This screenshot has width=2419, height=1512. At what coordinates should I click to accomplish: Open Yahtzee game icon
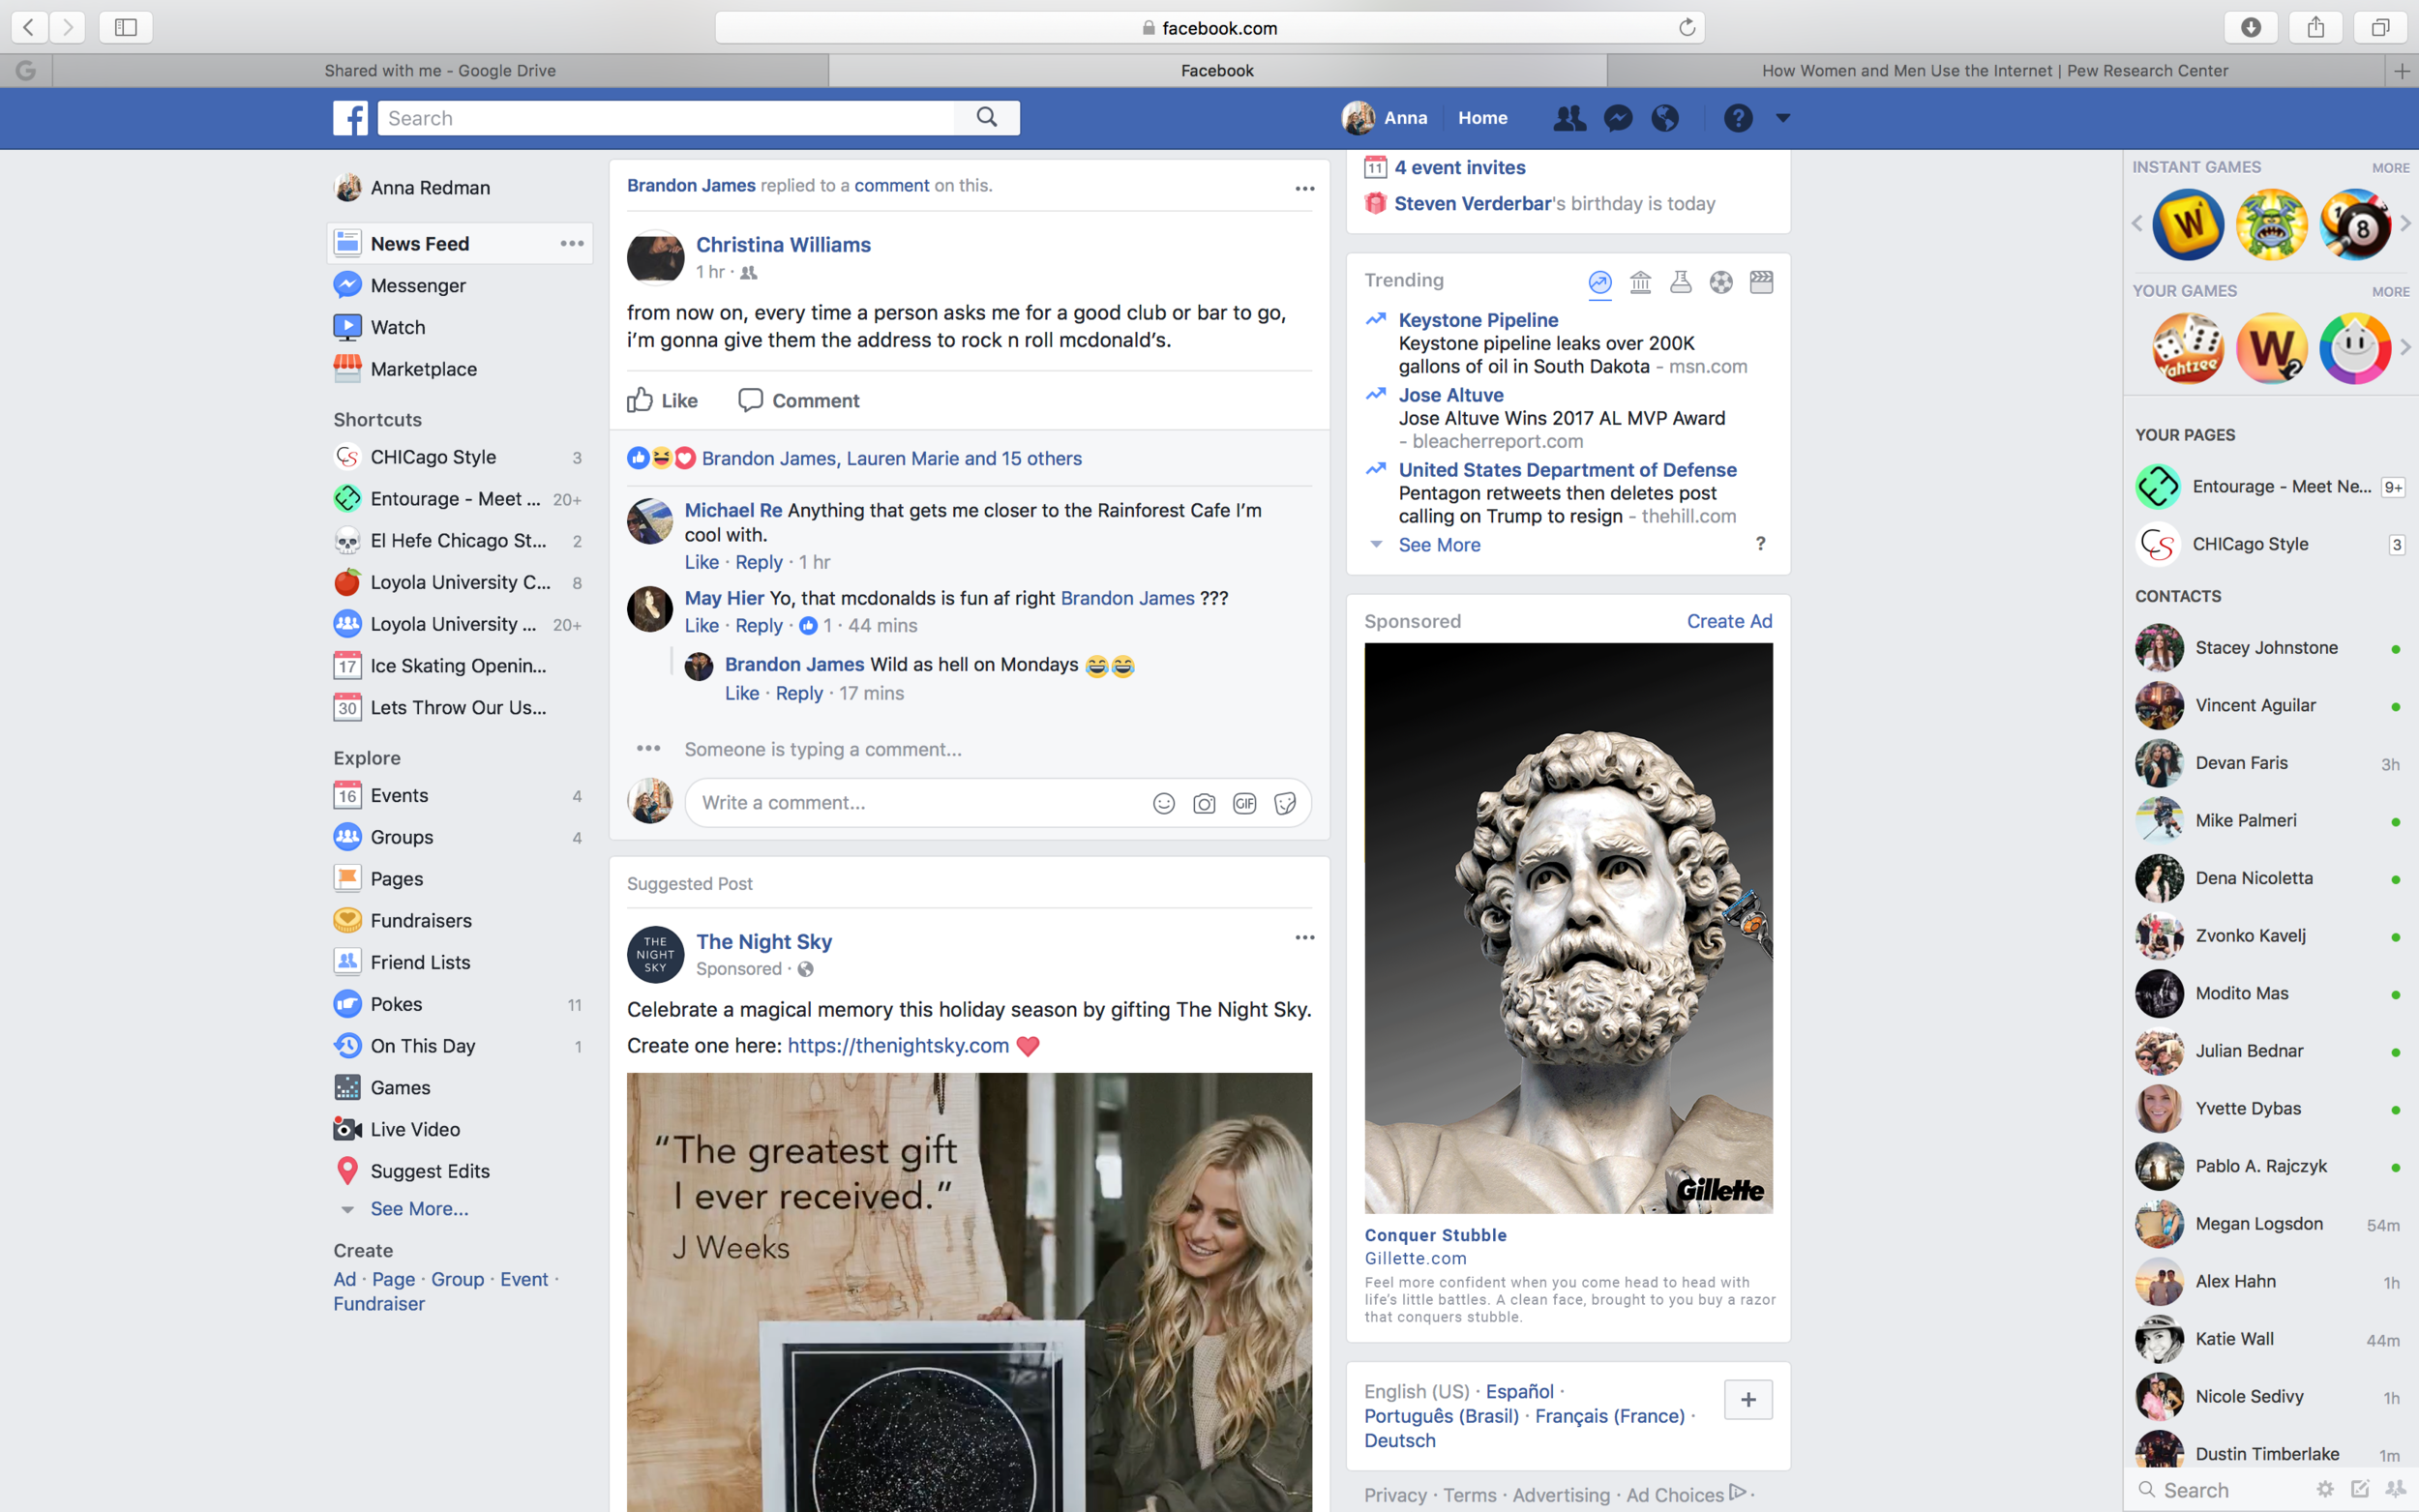[2188, 348]
